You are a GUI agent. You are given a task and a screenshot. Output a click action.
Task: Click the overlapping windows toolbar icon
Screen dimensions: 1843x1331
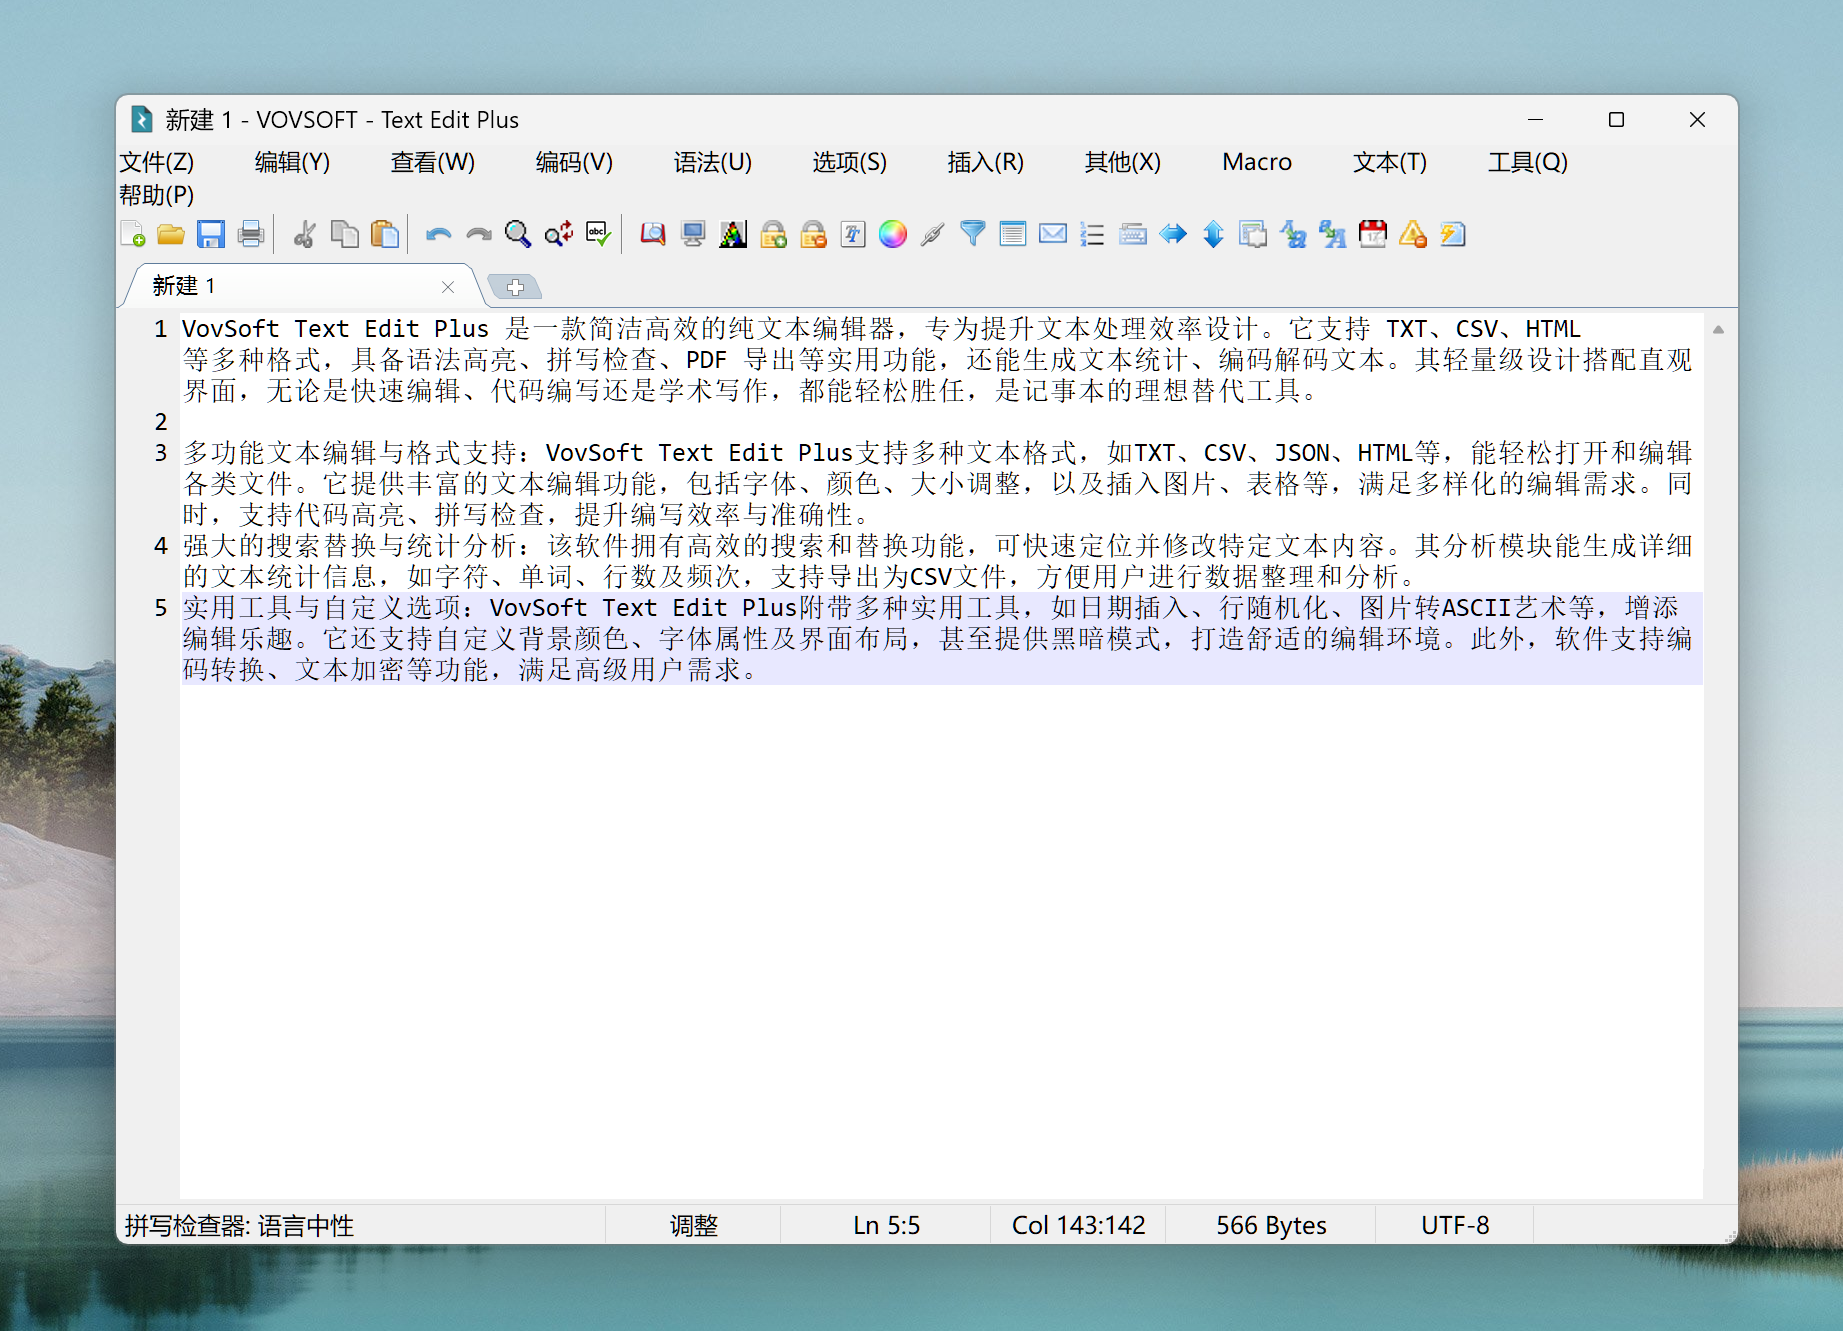pyautogui.click(x=1253, y=235)
